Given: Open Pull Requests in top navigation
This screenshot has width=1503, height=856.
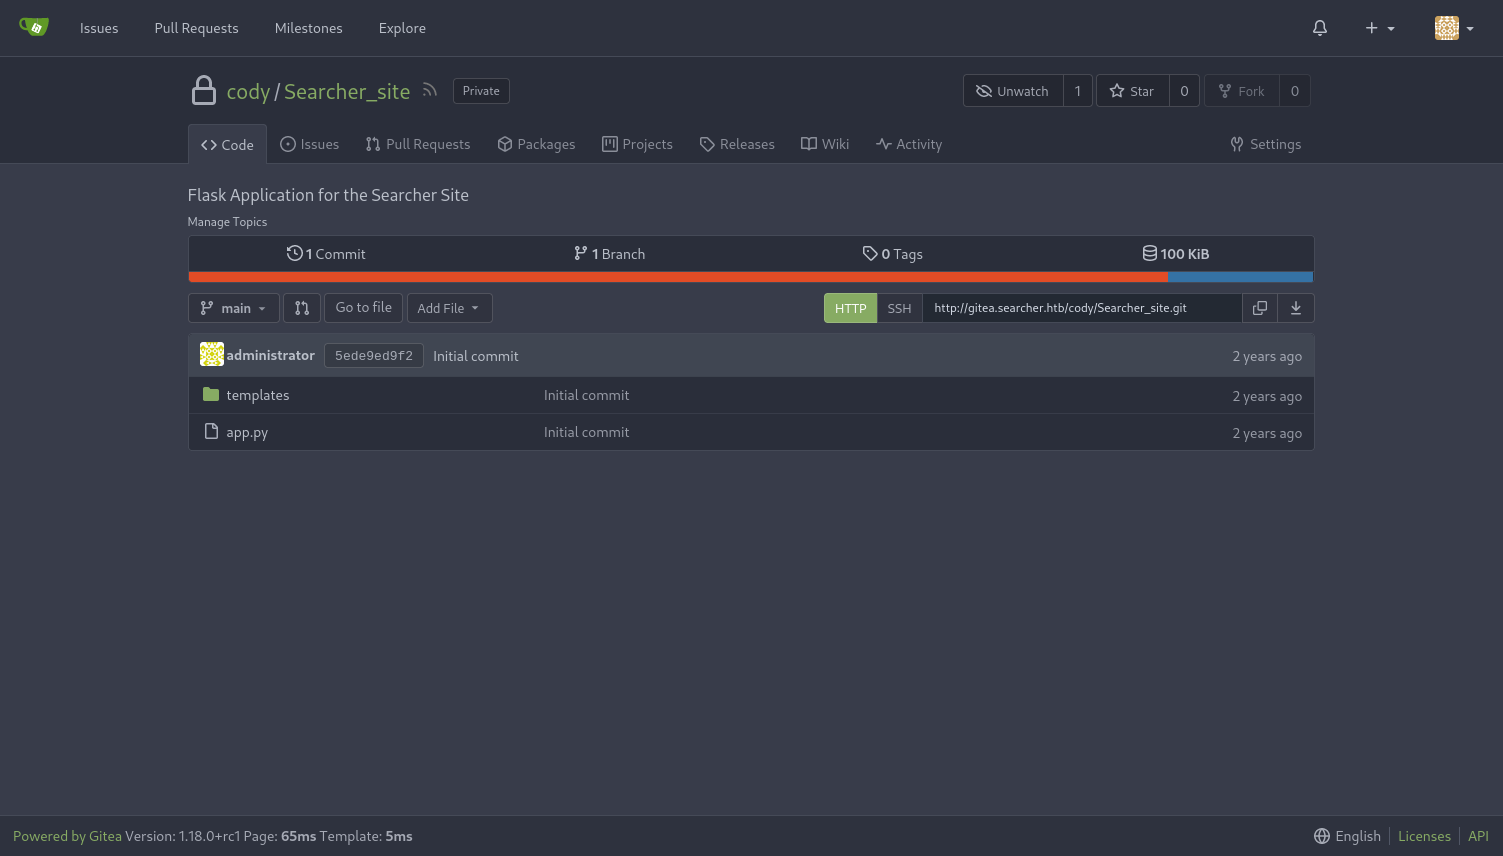Looking at the screenshot, I should tap(197, 28).
